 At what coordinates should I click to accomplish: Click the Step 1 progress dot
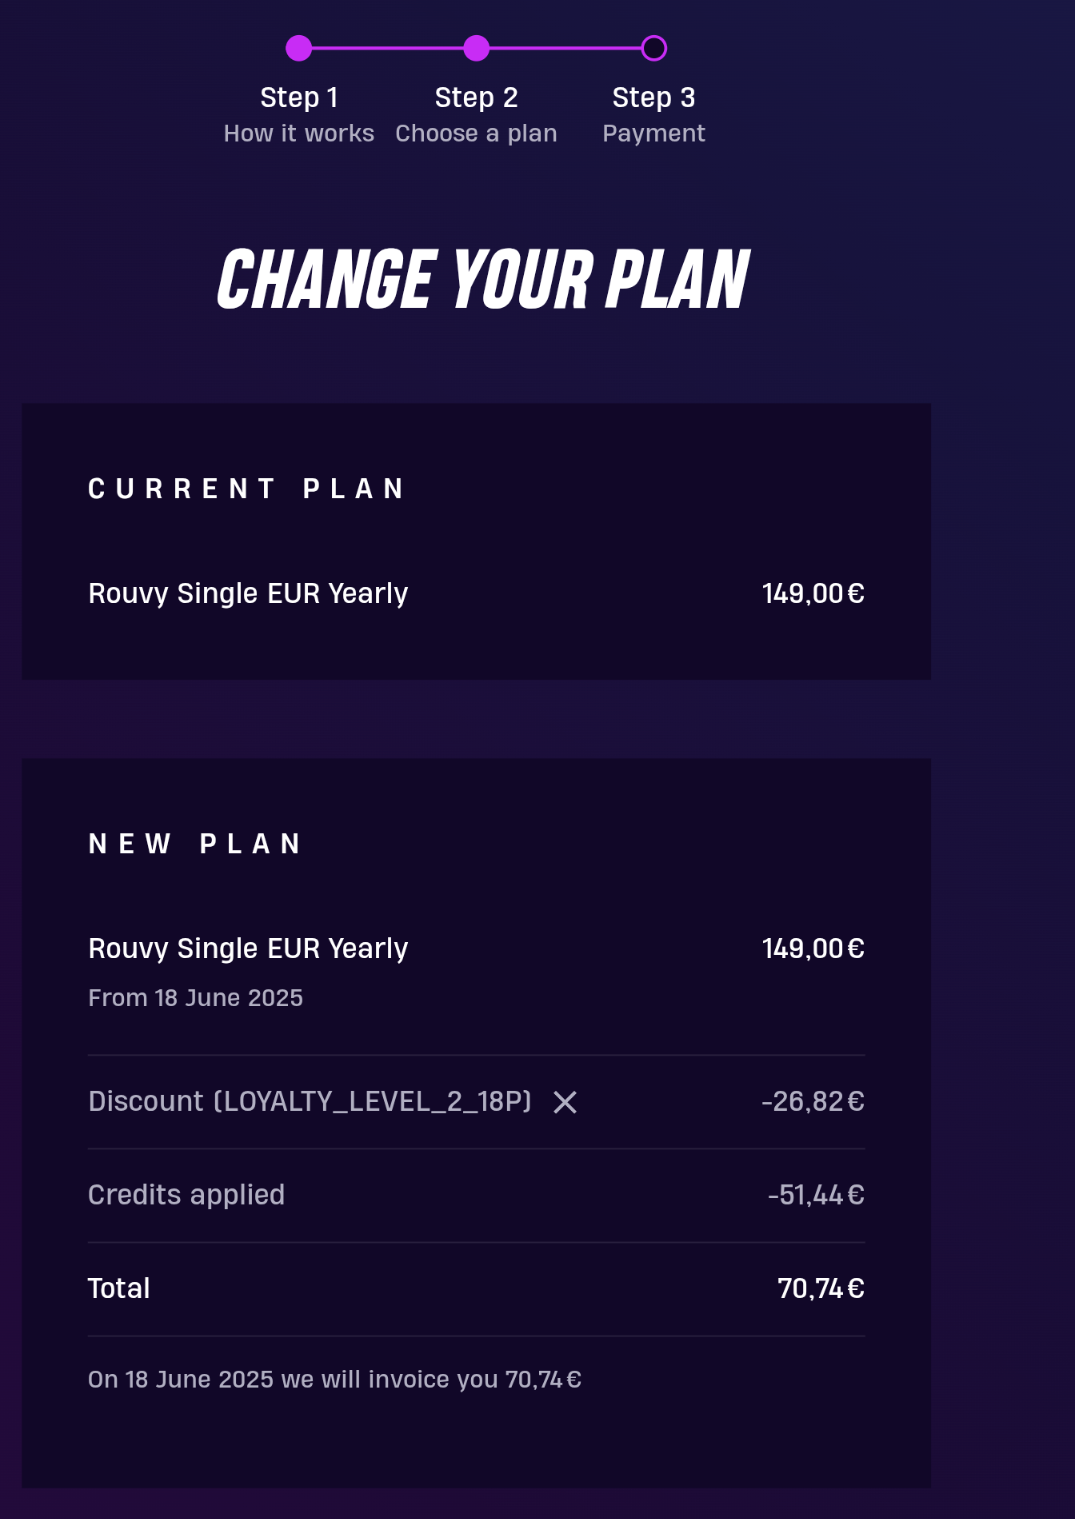point(299,48)
